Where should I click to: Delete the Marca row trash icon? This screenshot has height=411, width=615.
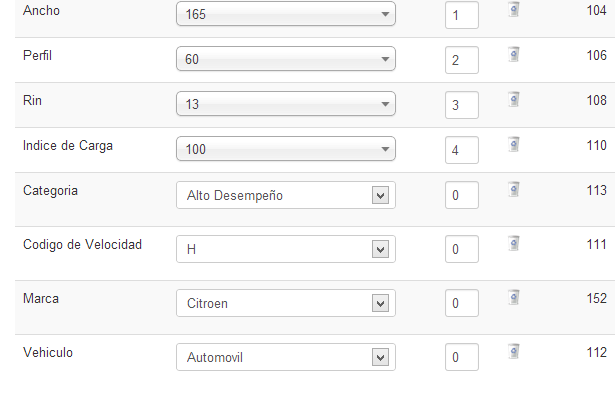click(514, 298)
